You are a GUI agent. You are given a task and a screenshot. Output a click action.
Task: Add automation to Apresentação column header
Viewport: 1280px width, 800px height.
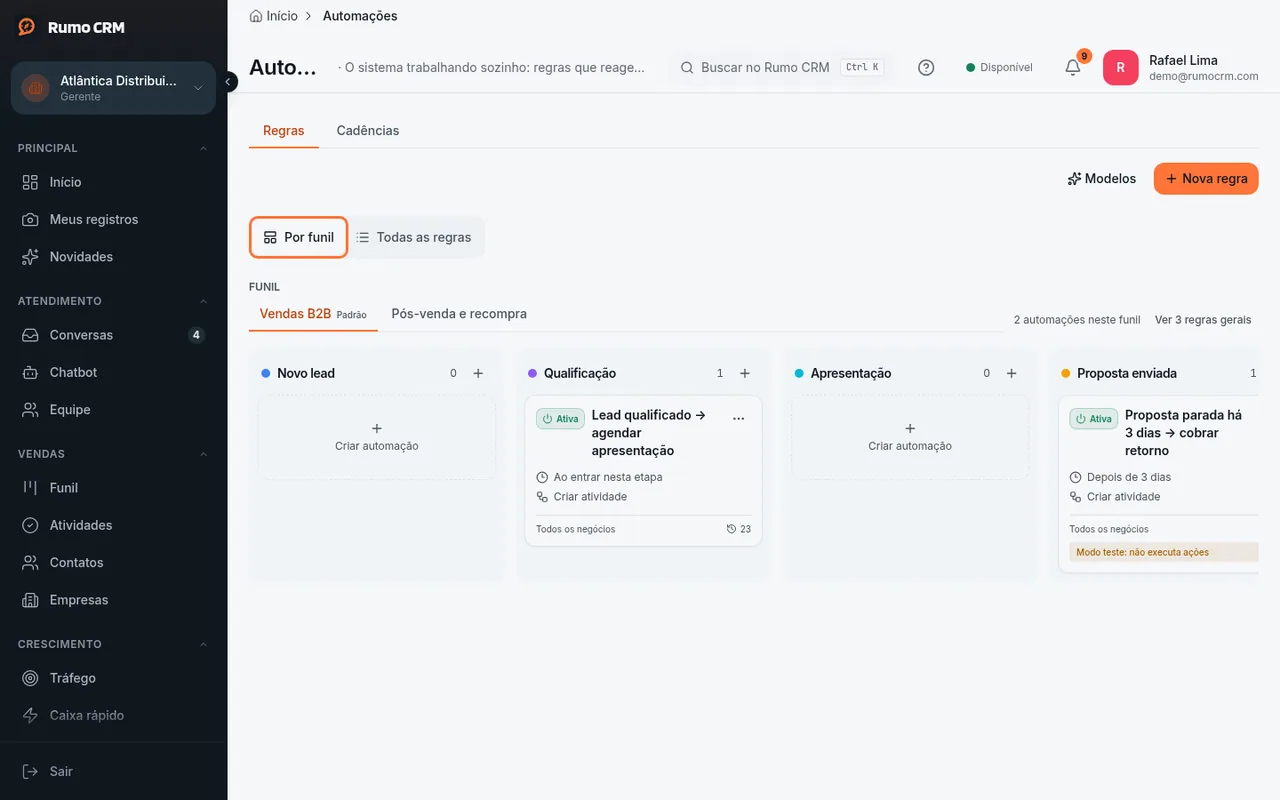[x=1011, y=373]
